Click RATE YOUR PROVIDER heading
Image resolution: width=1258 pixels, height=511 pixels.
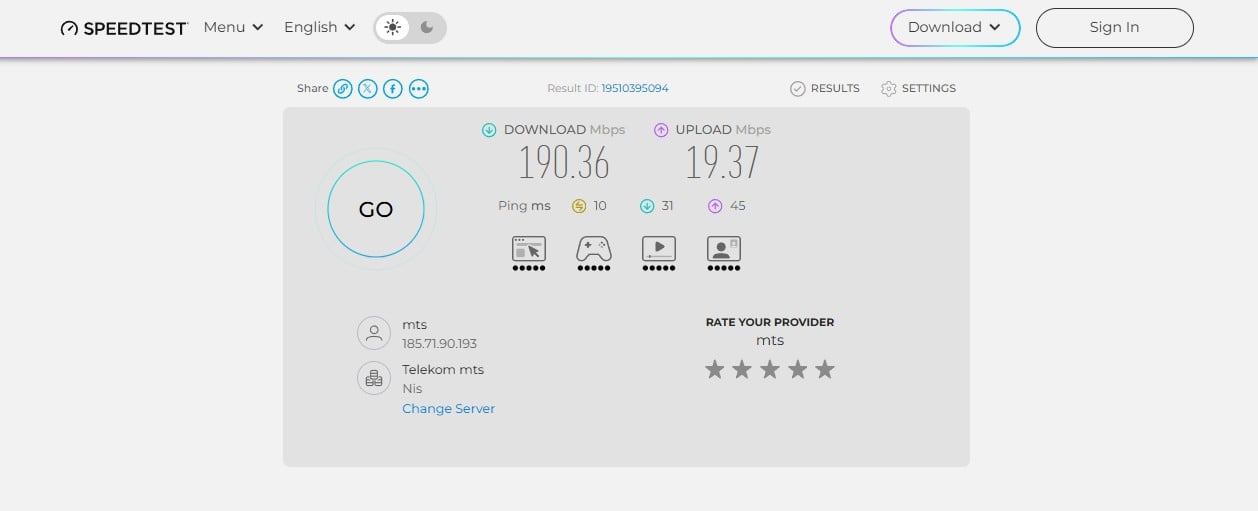click(x=770, y=322)
